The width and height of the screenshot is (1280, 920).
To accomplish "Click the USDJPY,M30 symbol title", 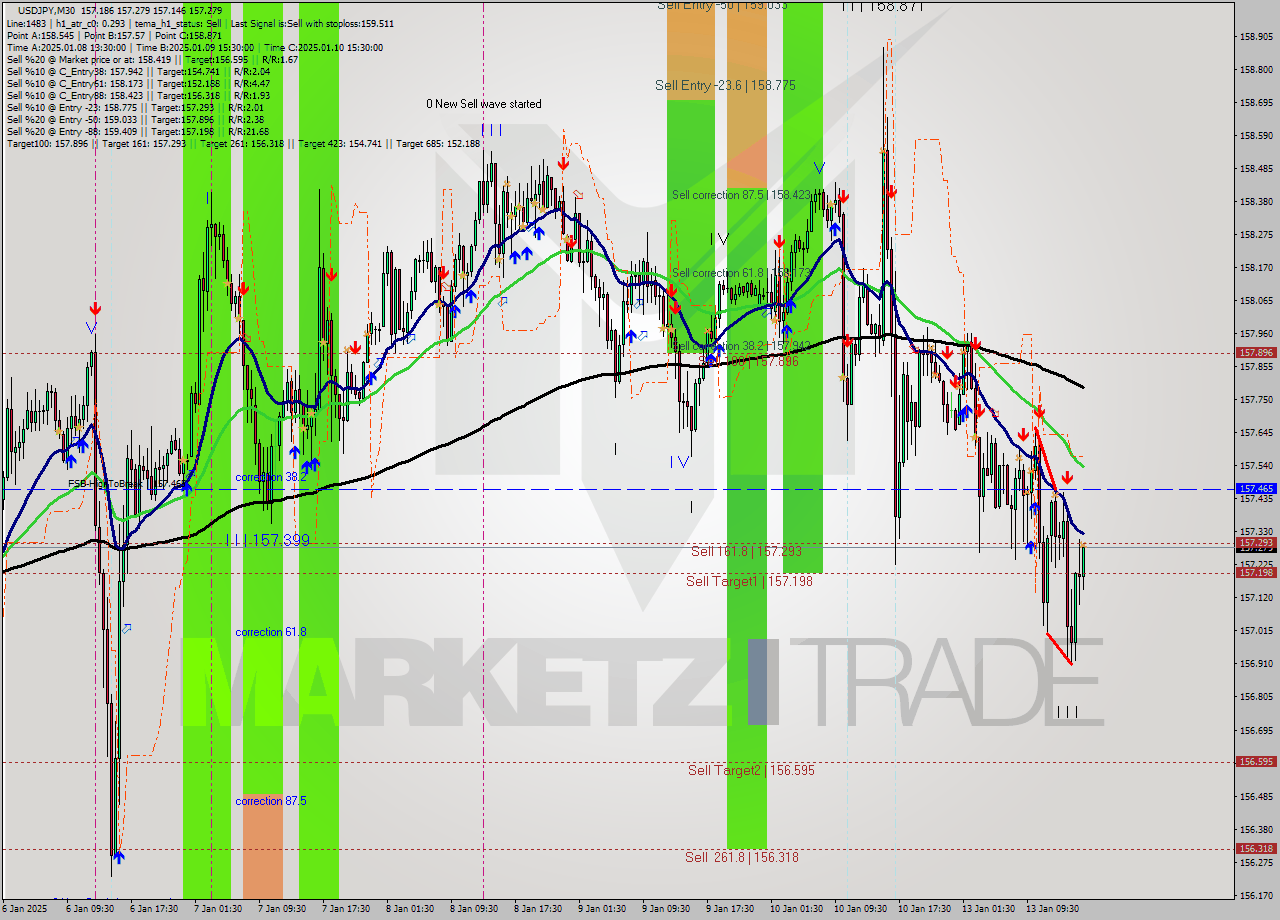I will click(x=46, y=10).
